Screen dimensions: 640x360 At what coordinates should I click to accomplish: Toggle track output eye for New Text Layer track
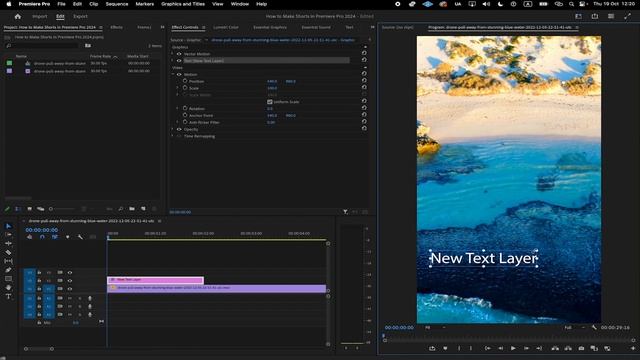coord(70,280)
